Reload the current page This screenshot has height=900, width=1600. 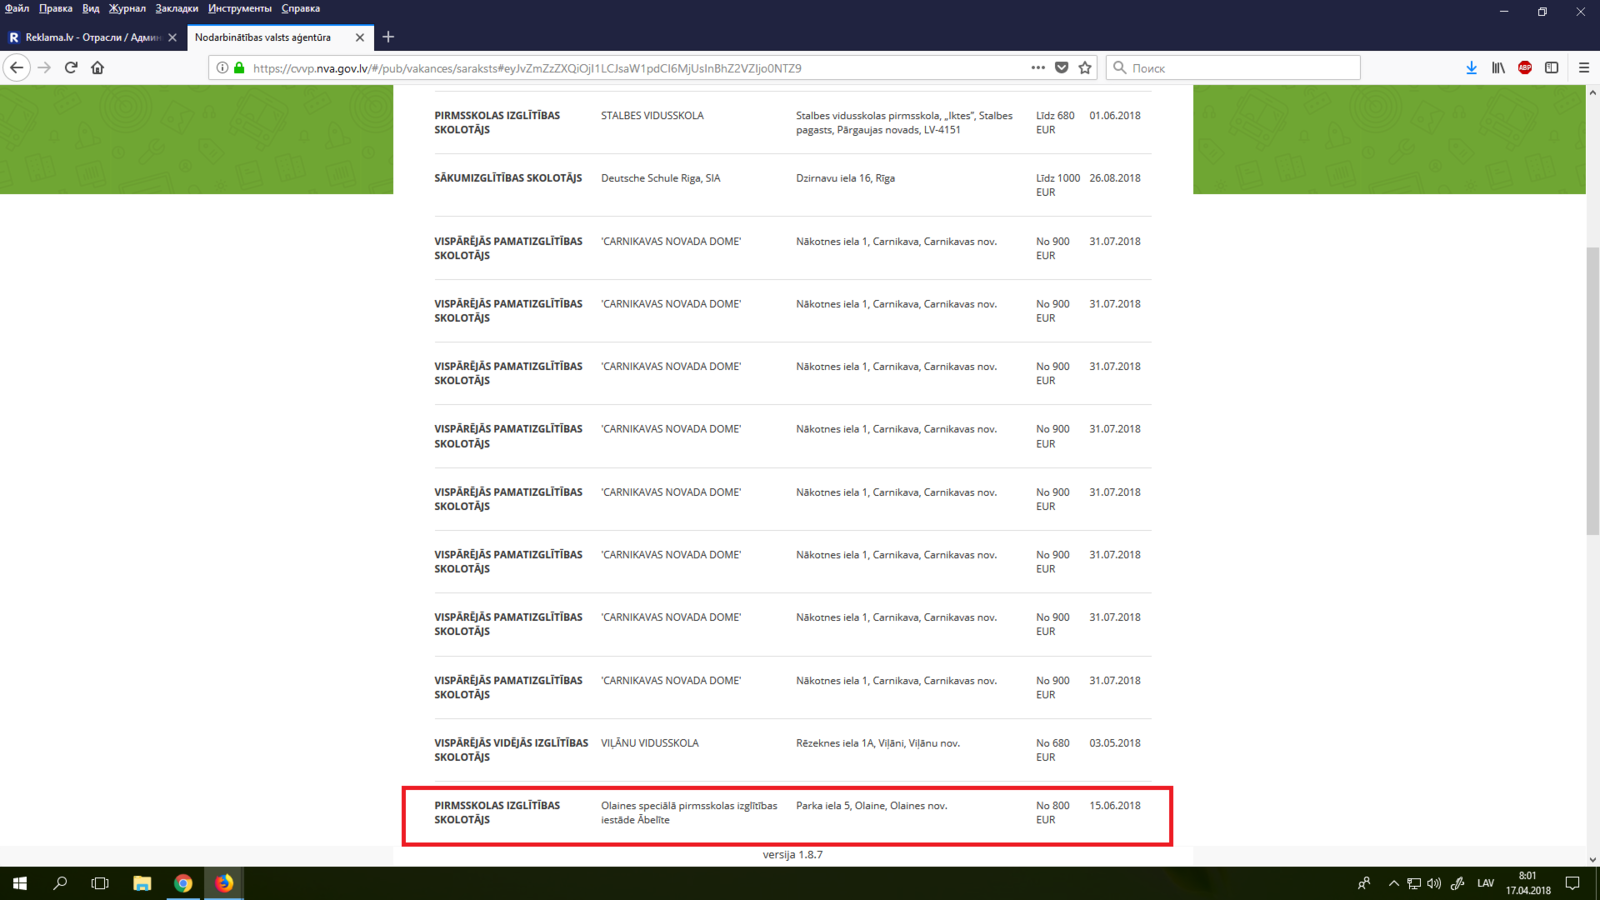point(71,68)
